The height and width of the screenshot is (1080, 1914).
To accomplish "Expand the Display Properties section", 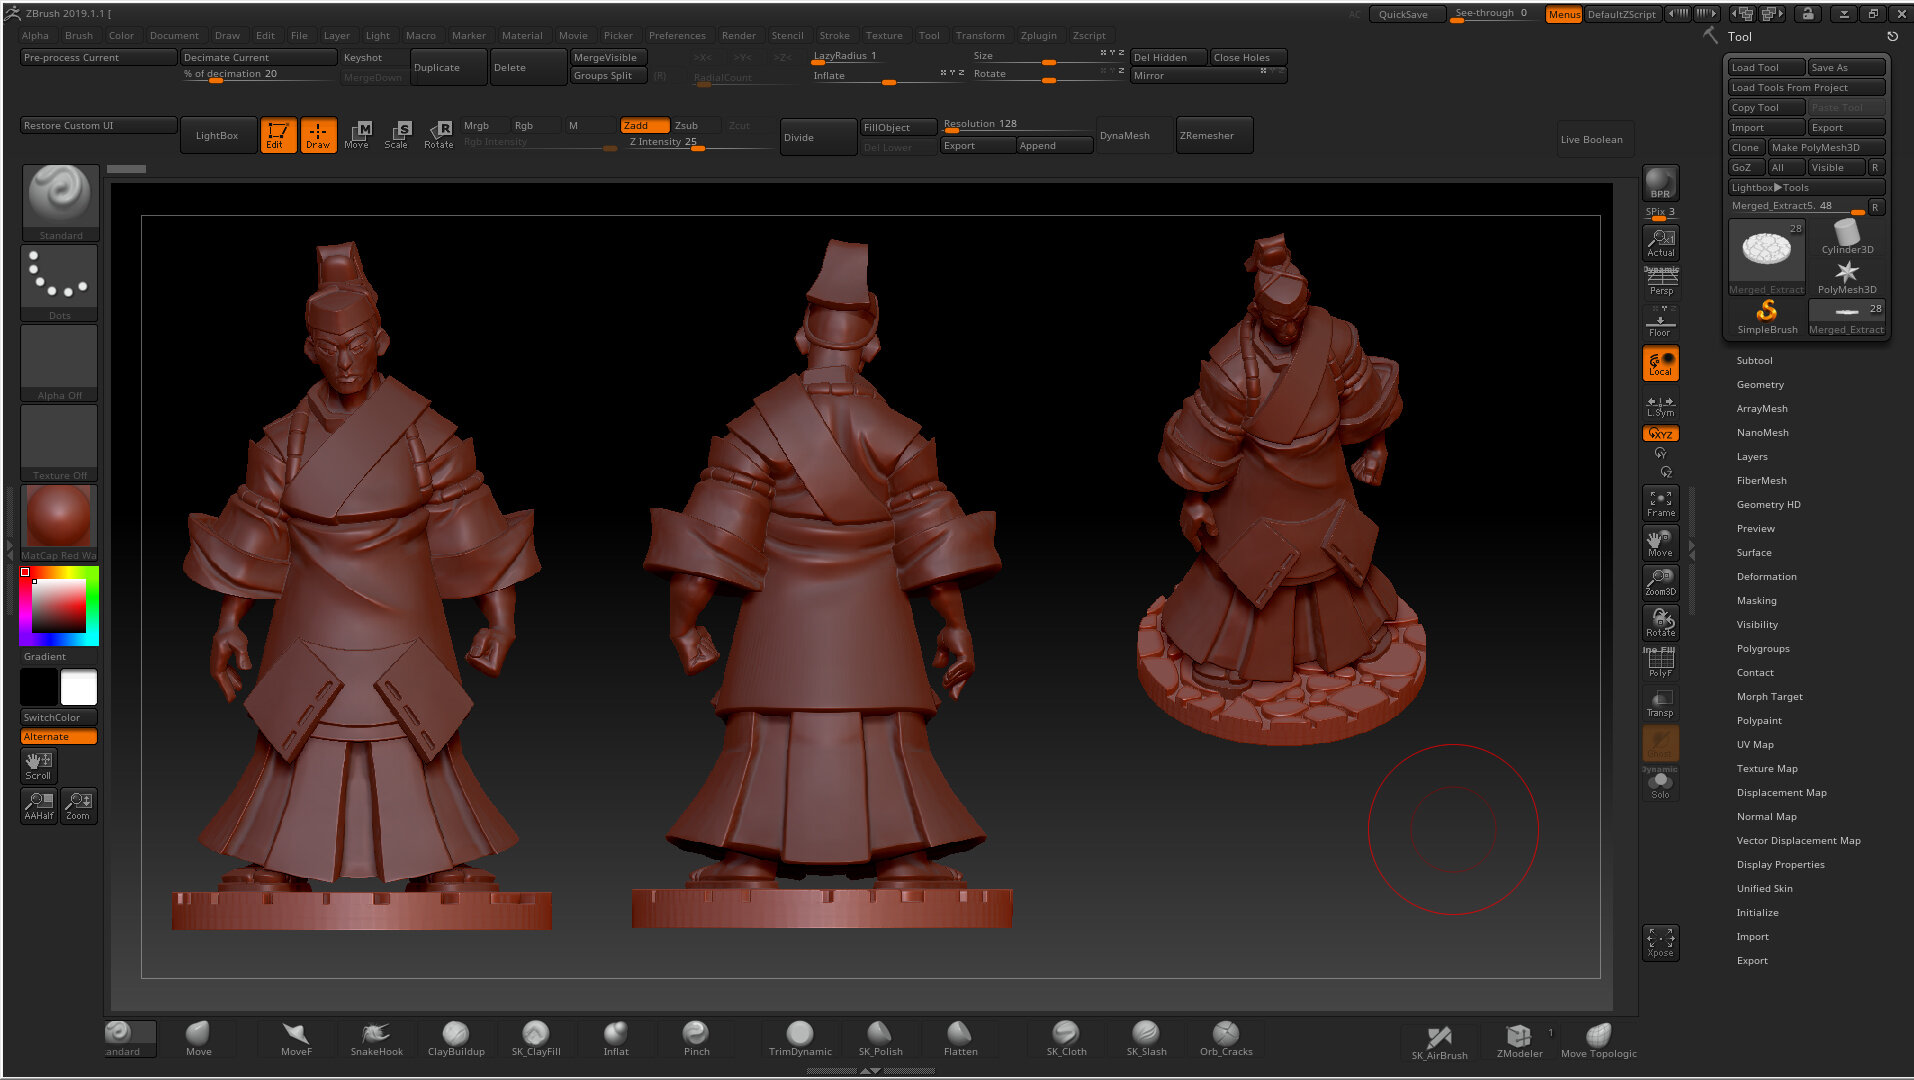I will pyautogui.click(x=1780, y=865).
